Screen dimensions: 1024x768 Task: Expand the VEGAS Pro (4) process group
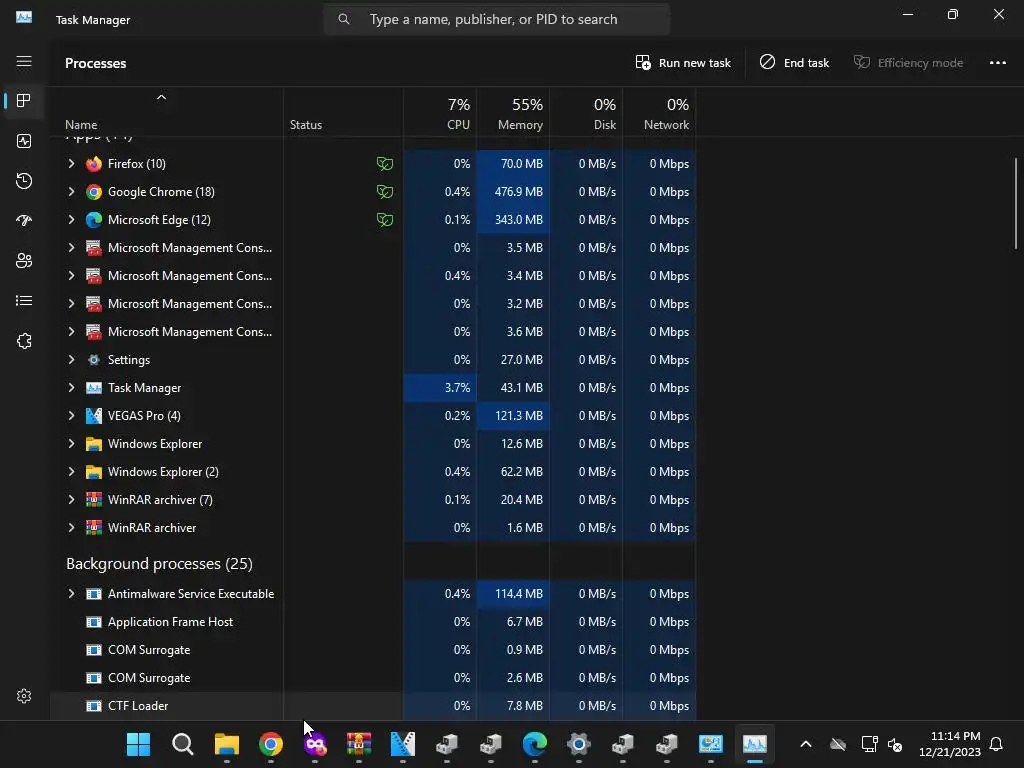(x=71, y=416)
